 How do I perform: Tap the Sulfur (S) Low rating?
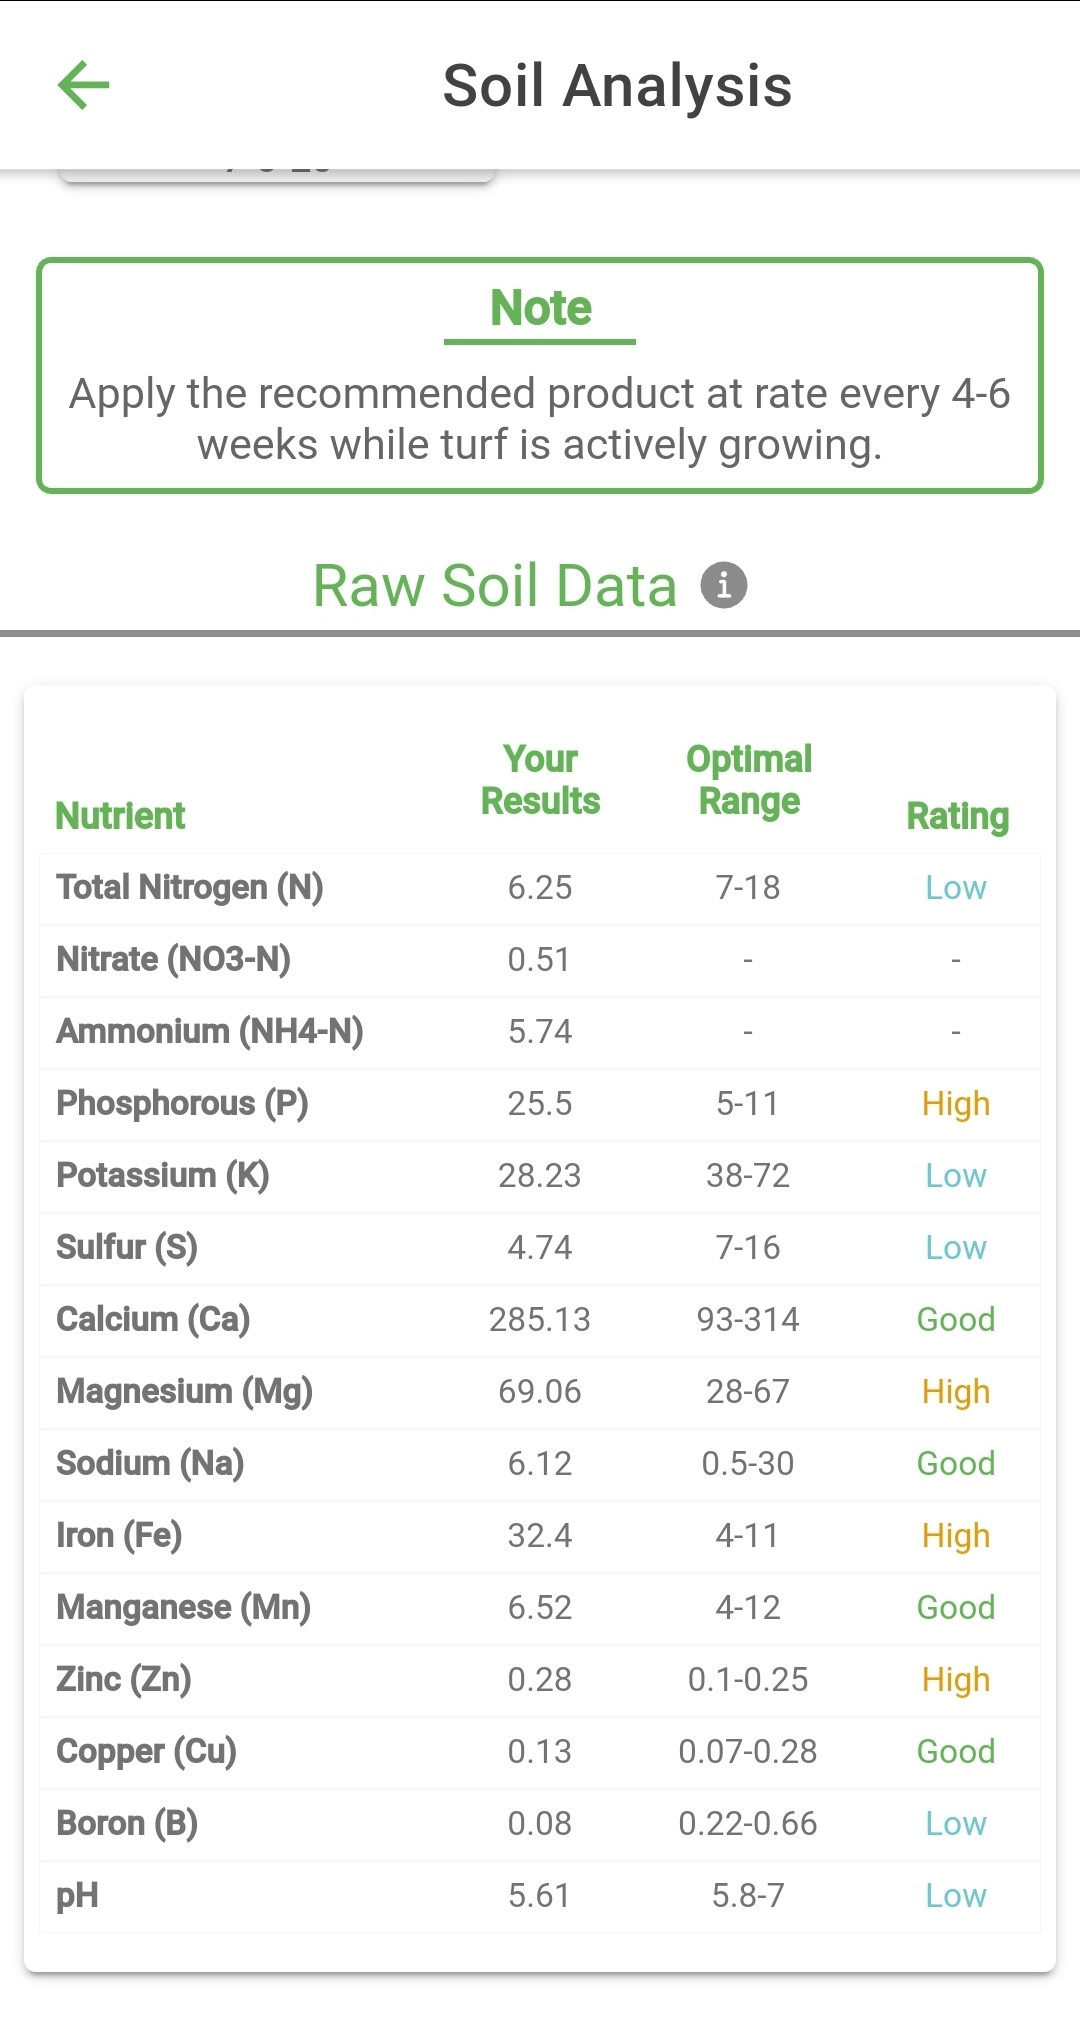tap(955, 1247)
